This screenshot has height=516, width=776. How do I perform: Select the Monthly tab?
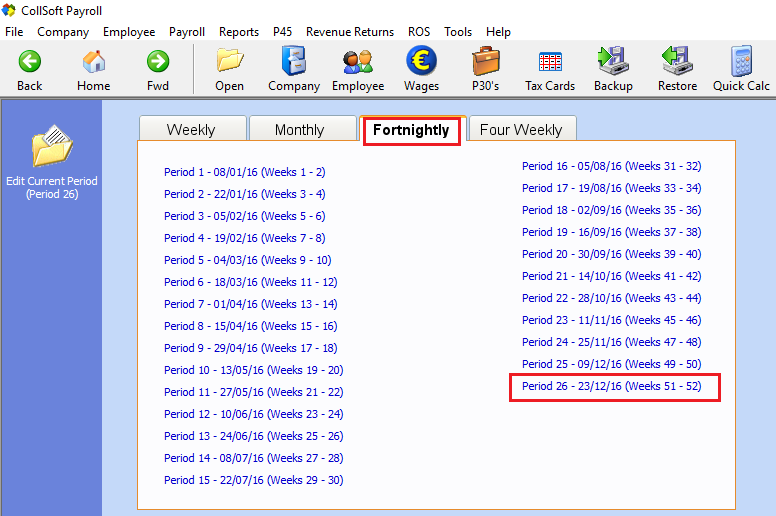(x=300, y=130)
